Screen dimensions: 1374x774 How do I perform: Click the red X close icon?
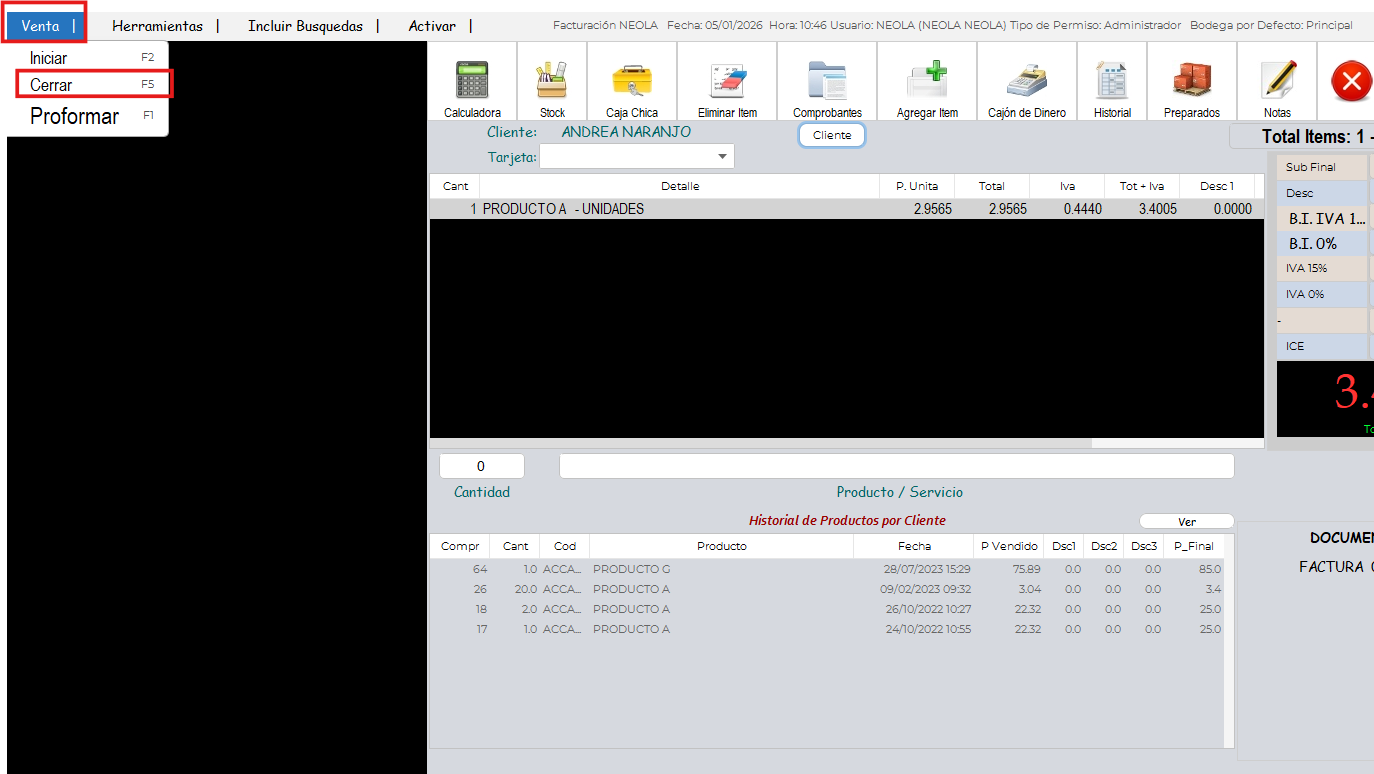point(1351,81)
